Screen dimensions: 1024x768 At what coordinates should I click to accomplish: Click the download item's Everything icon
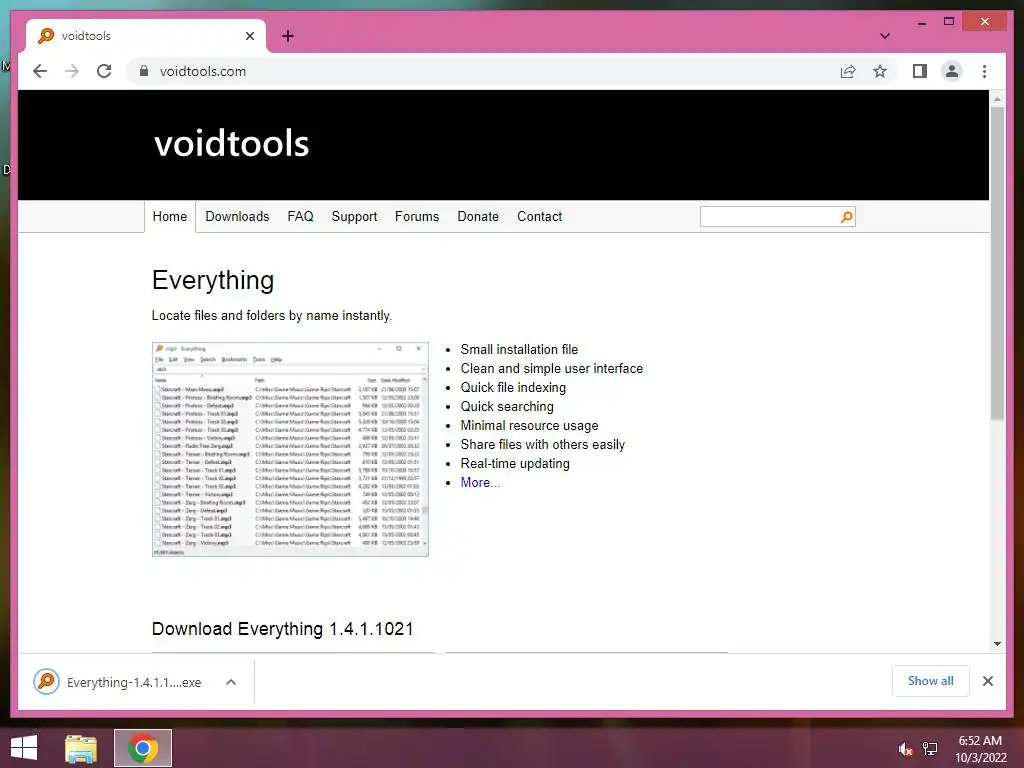pyautogui.click(x=46, y=682)
